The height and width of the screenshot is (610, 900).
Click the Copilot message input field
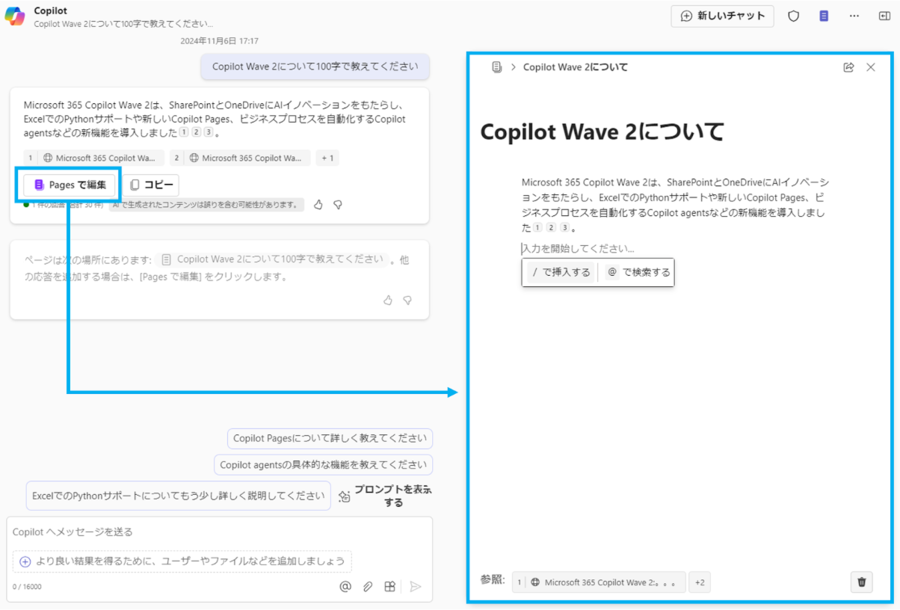tap(180, 531)
